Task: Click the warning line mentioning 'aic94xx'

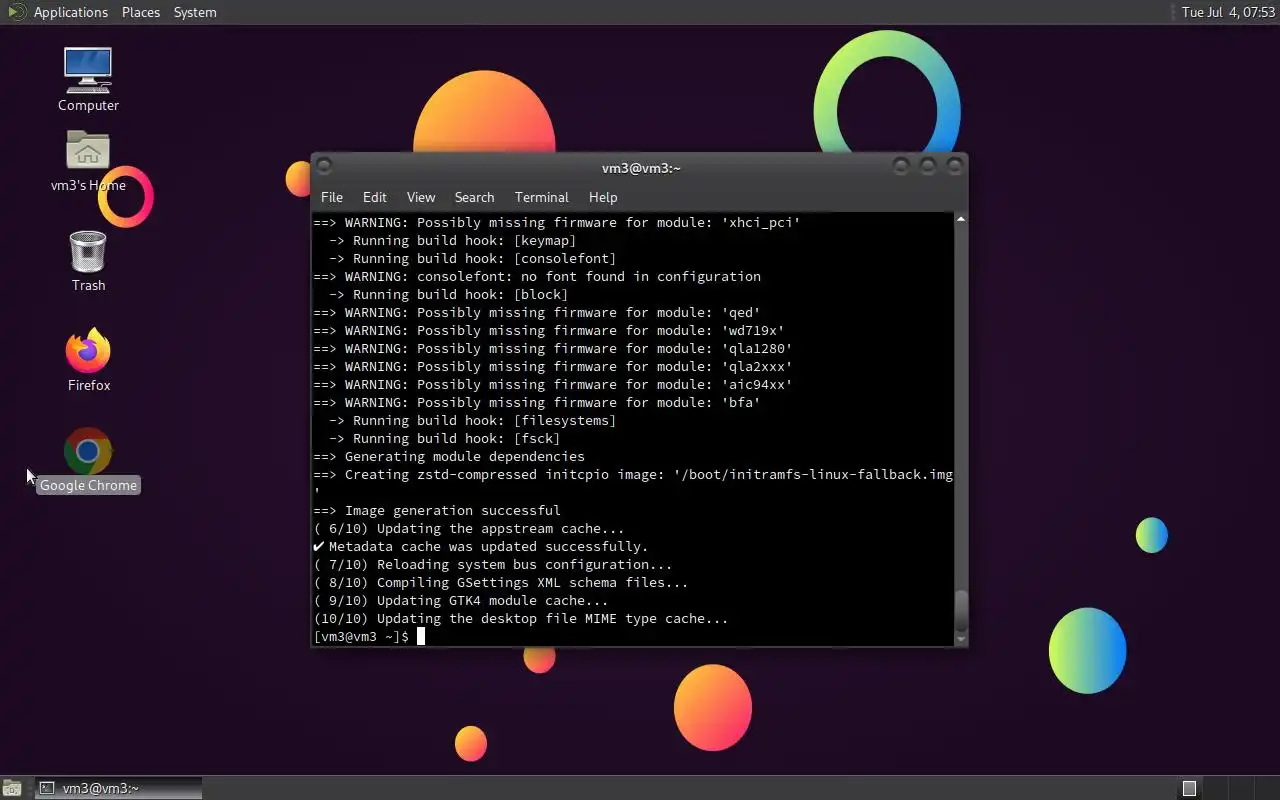Action: (x=553, y=384)
